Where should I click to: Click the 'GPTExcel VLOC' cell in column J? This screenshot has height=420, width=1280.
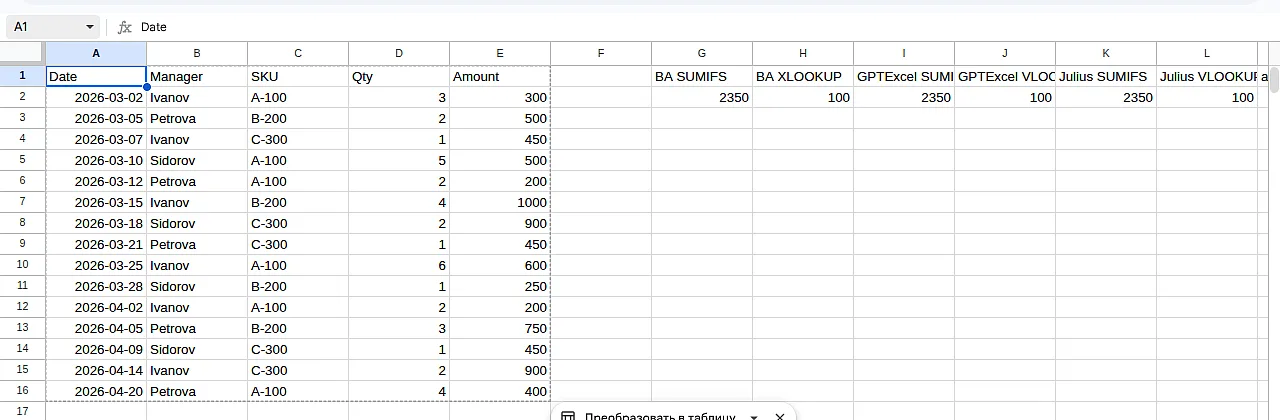tap(1005, 76)
